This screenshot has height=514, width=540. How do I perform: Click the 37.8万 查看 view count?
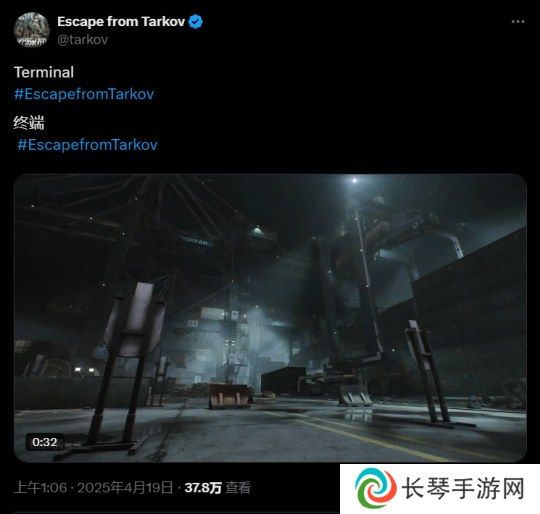218,487
